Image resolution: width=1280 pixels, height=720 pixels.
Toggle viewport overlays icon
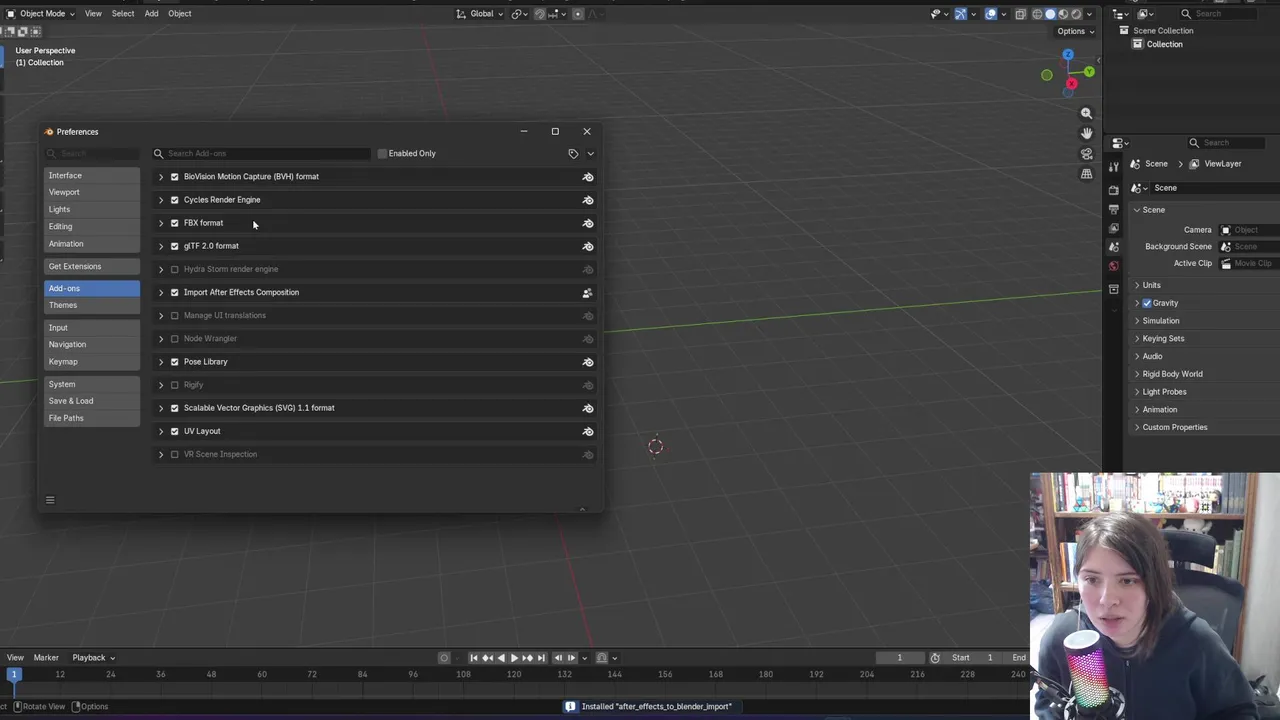click(991, 14)
